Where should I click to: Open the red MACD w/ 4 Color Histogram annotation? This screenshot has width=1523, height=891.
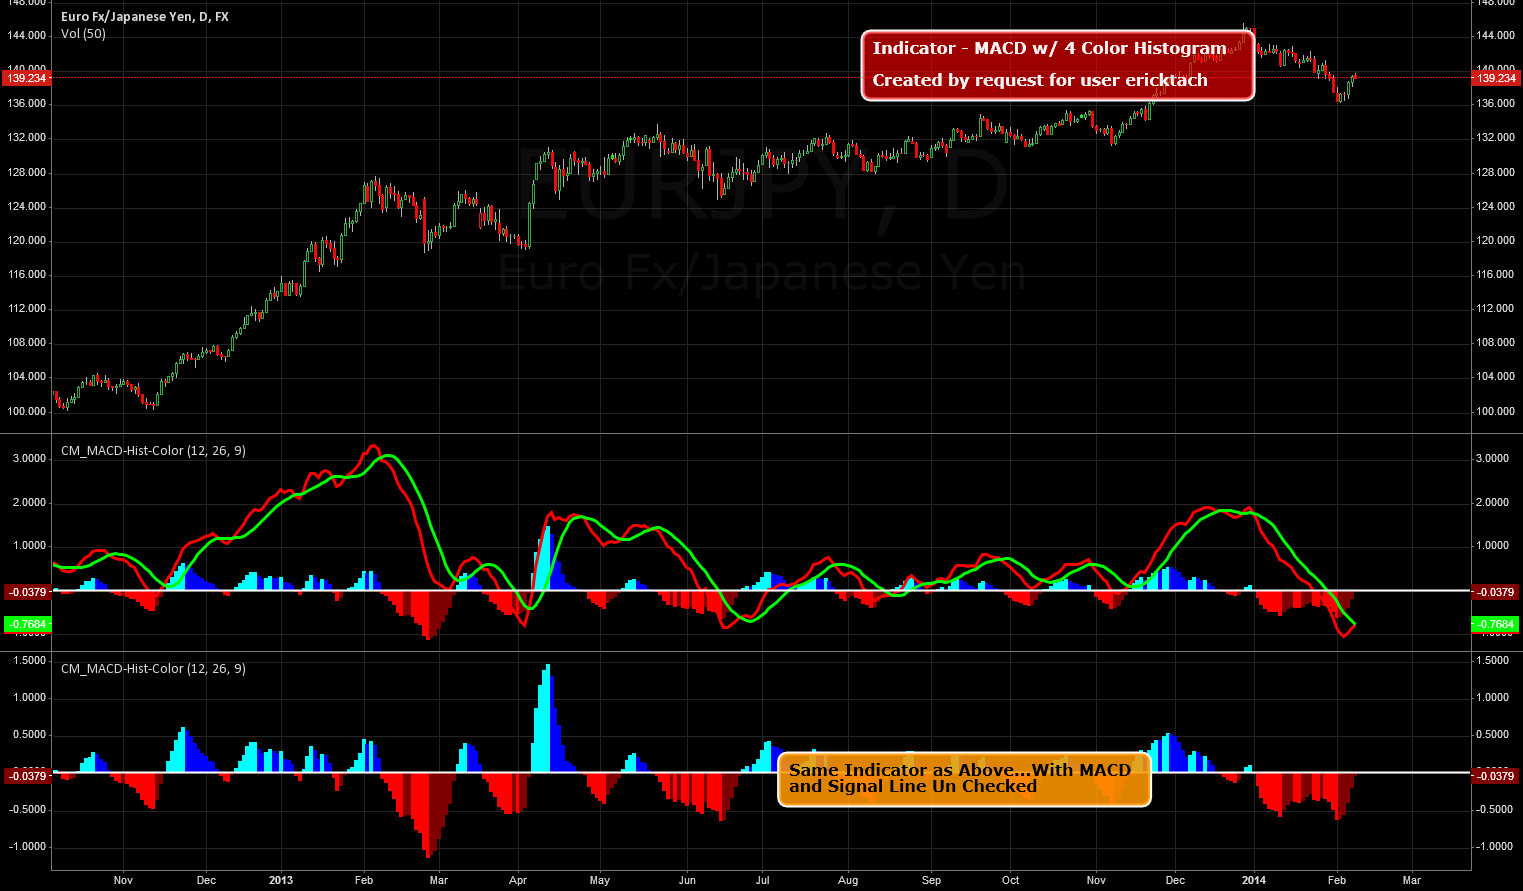click(x=1057, y=64)
